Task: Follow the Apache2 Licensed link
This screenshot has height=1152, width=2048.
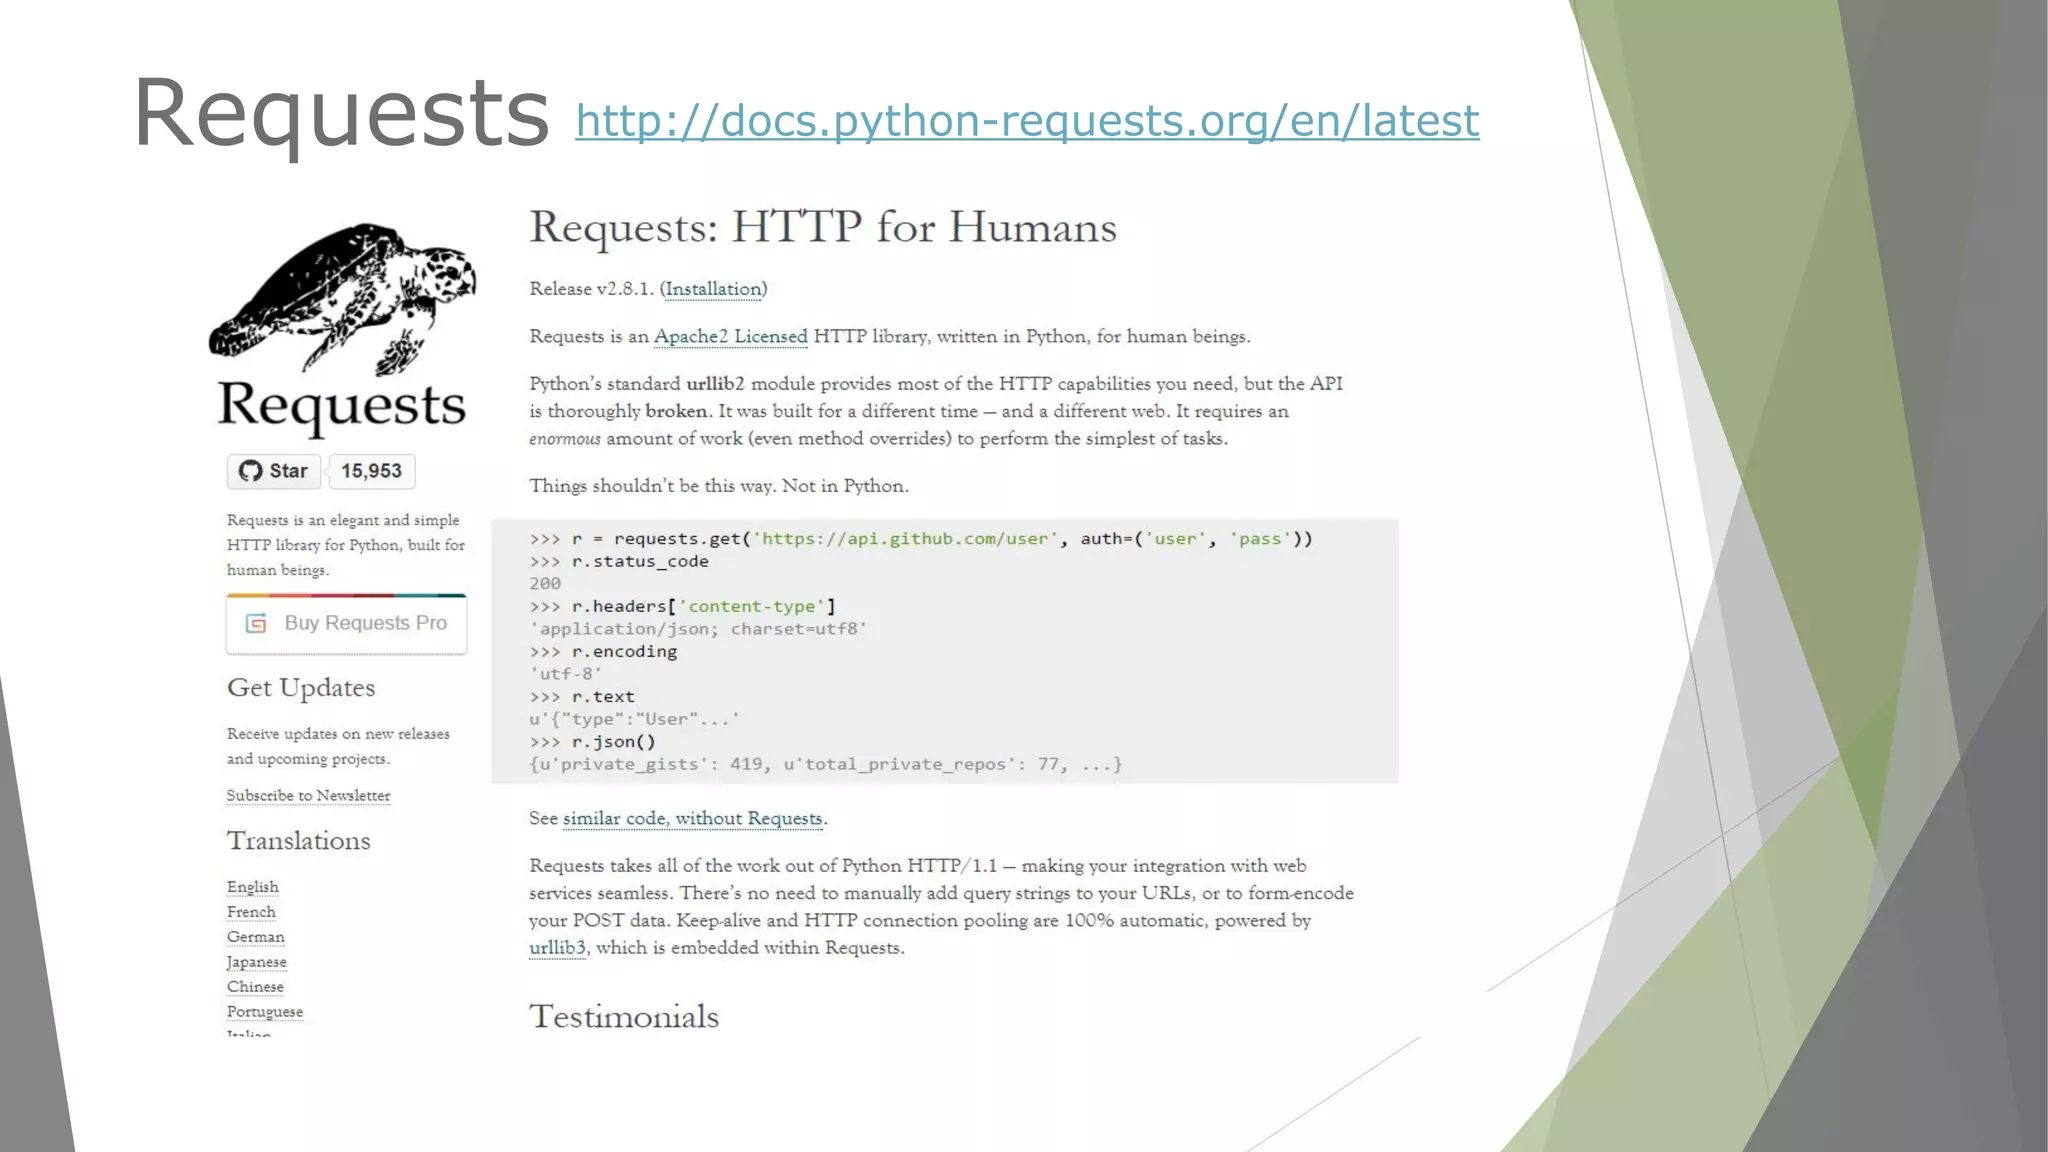Action: click(x=731, y=337)
